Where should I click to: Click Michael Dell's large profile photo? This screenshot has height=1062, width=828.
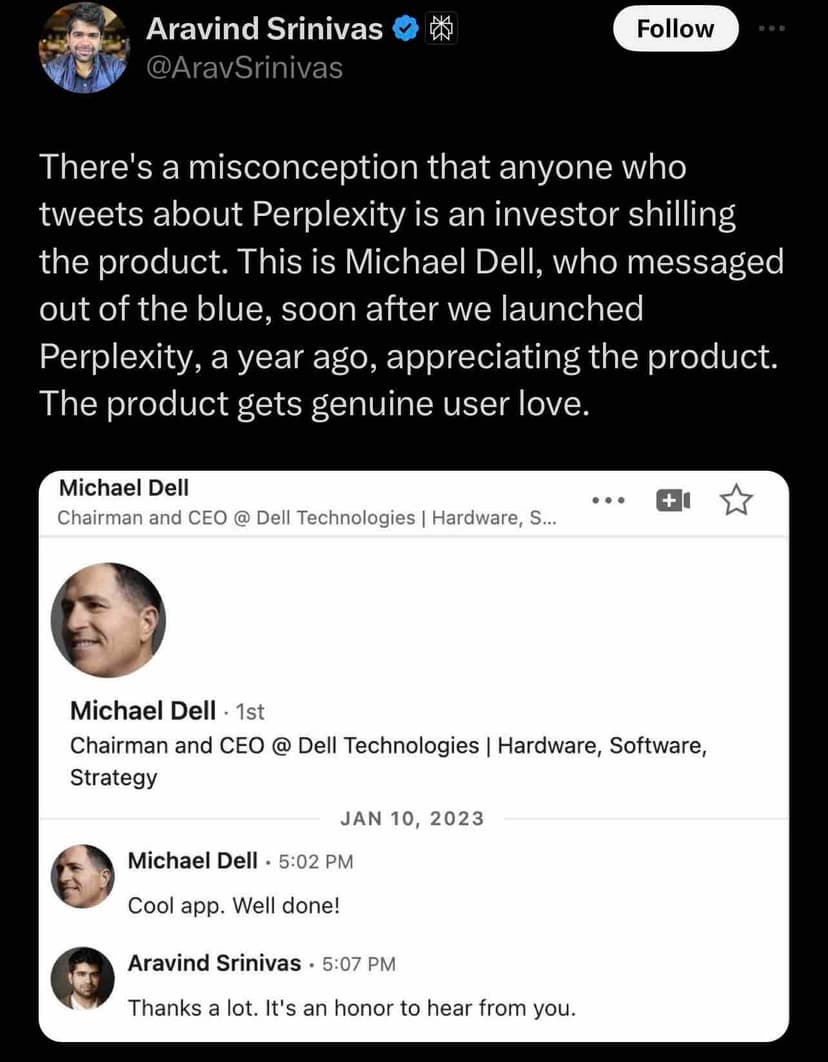pos(109,618)
